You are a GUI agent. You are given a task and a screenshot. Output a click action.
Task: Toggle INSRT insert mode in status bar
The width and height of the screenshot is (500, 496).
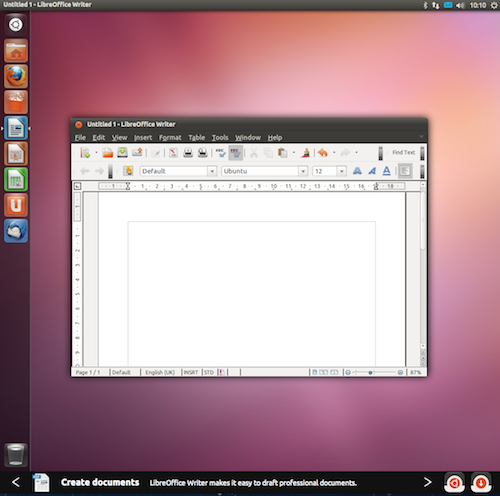point(191,372)
